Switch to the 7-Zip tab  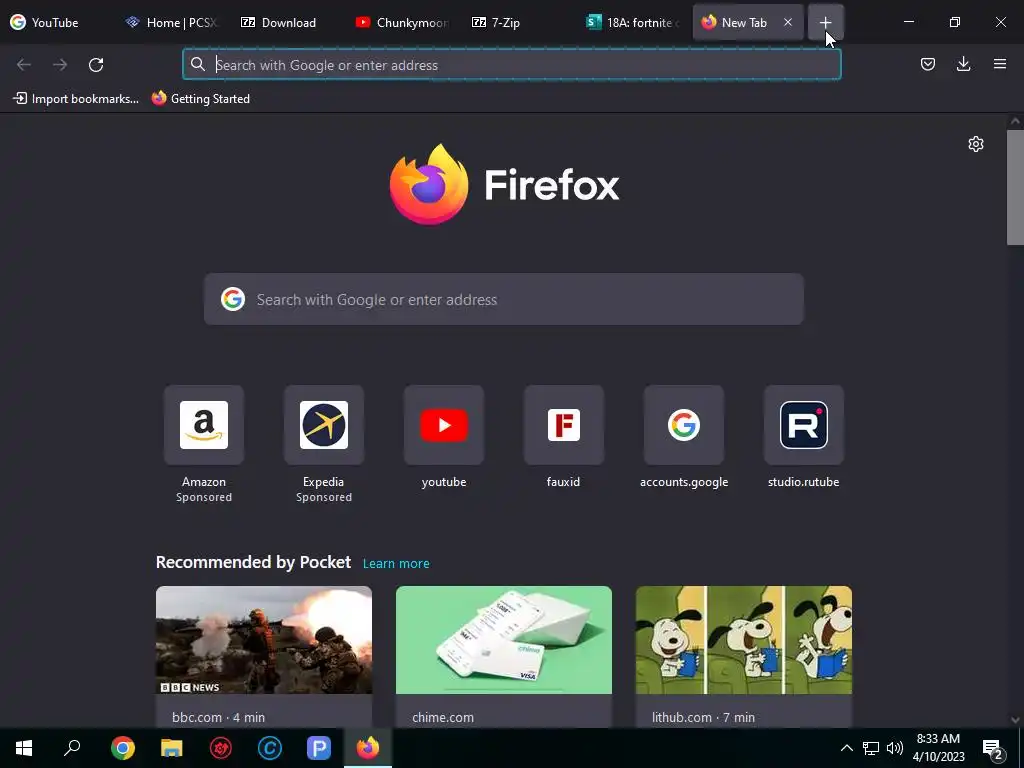pos(517,22)
